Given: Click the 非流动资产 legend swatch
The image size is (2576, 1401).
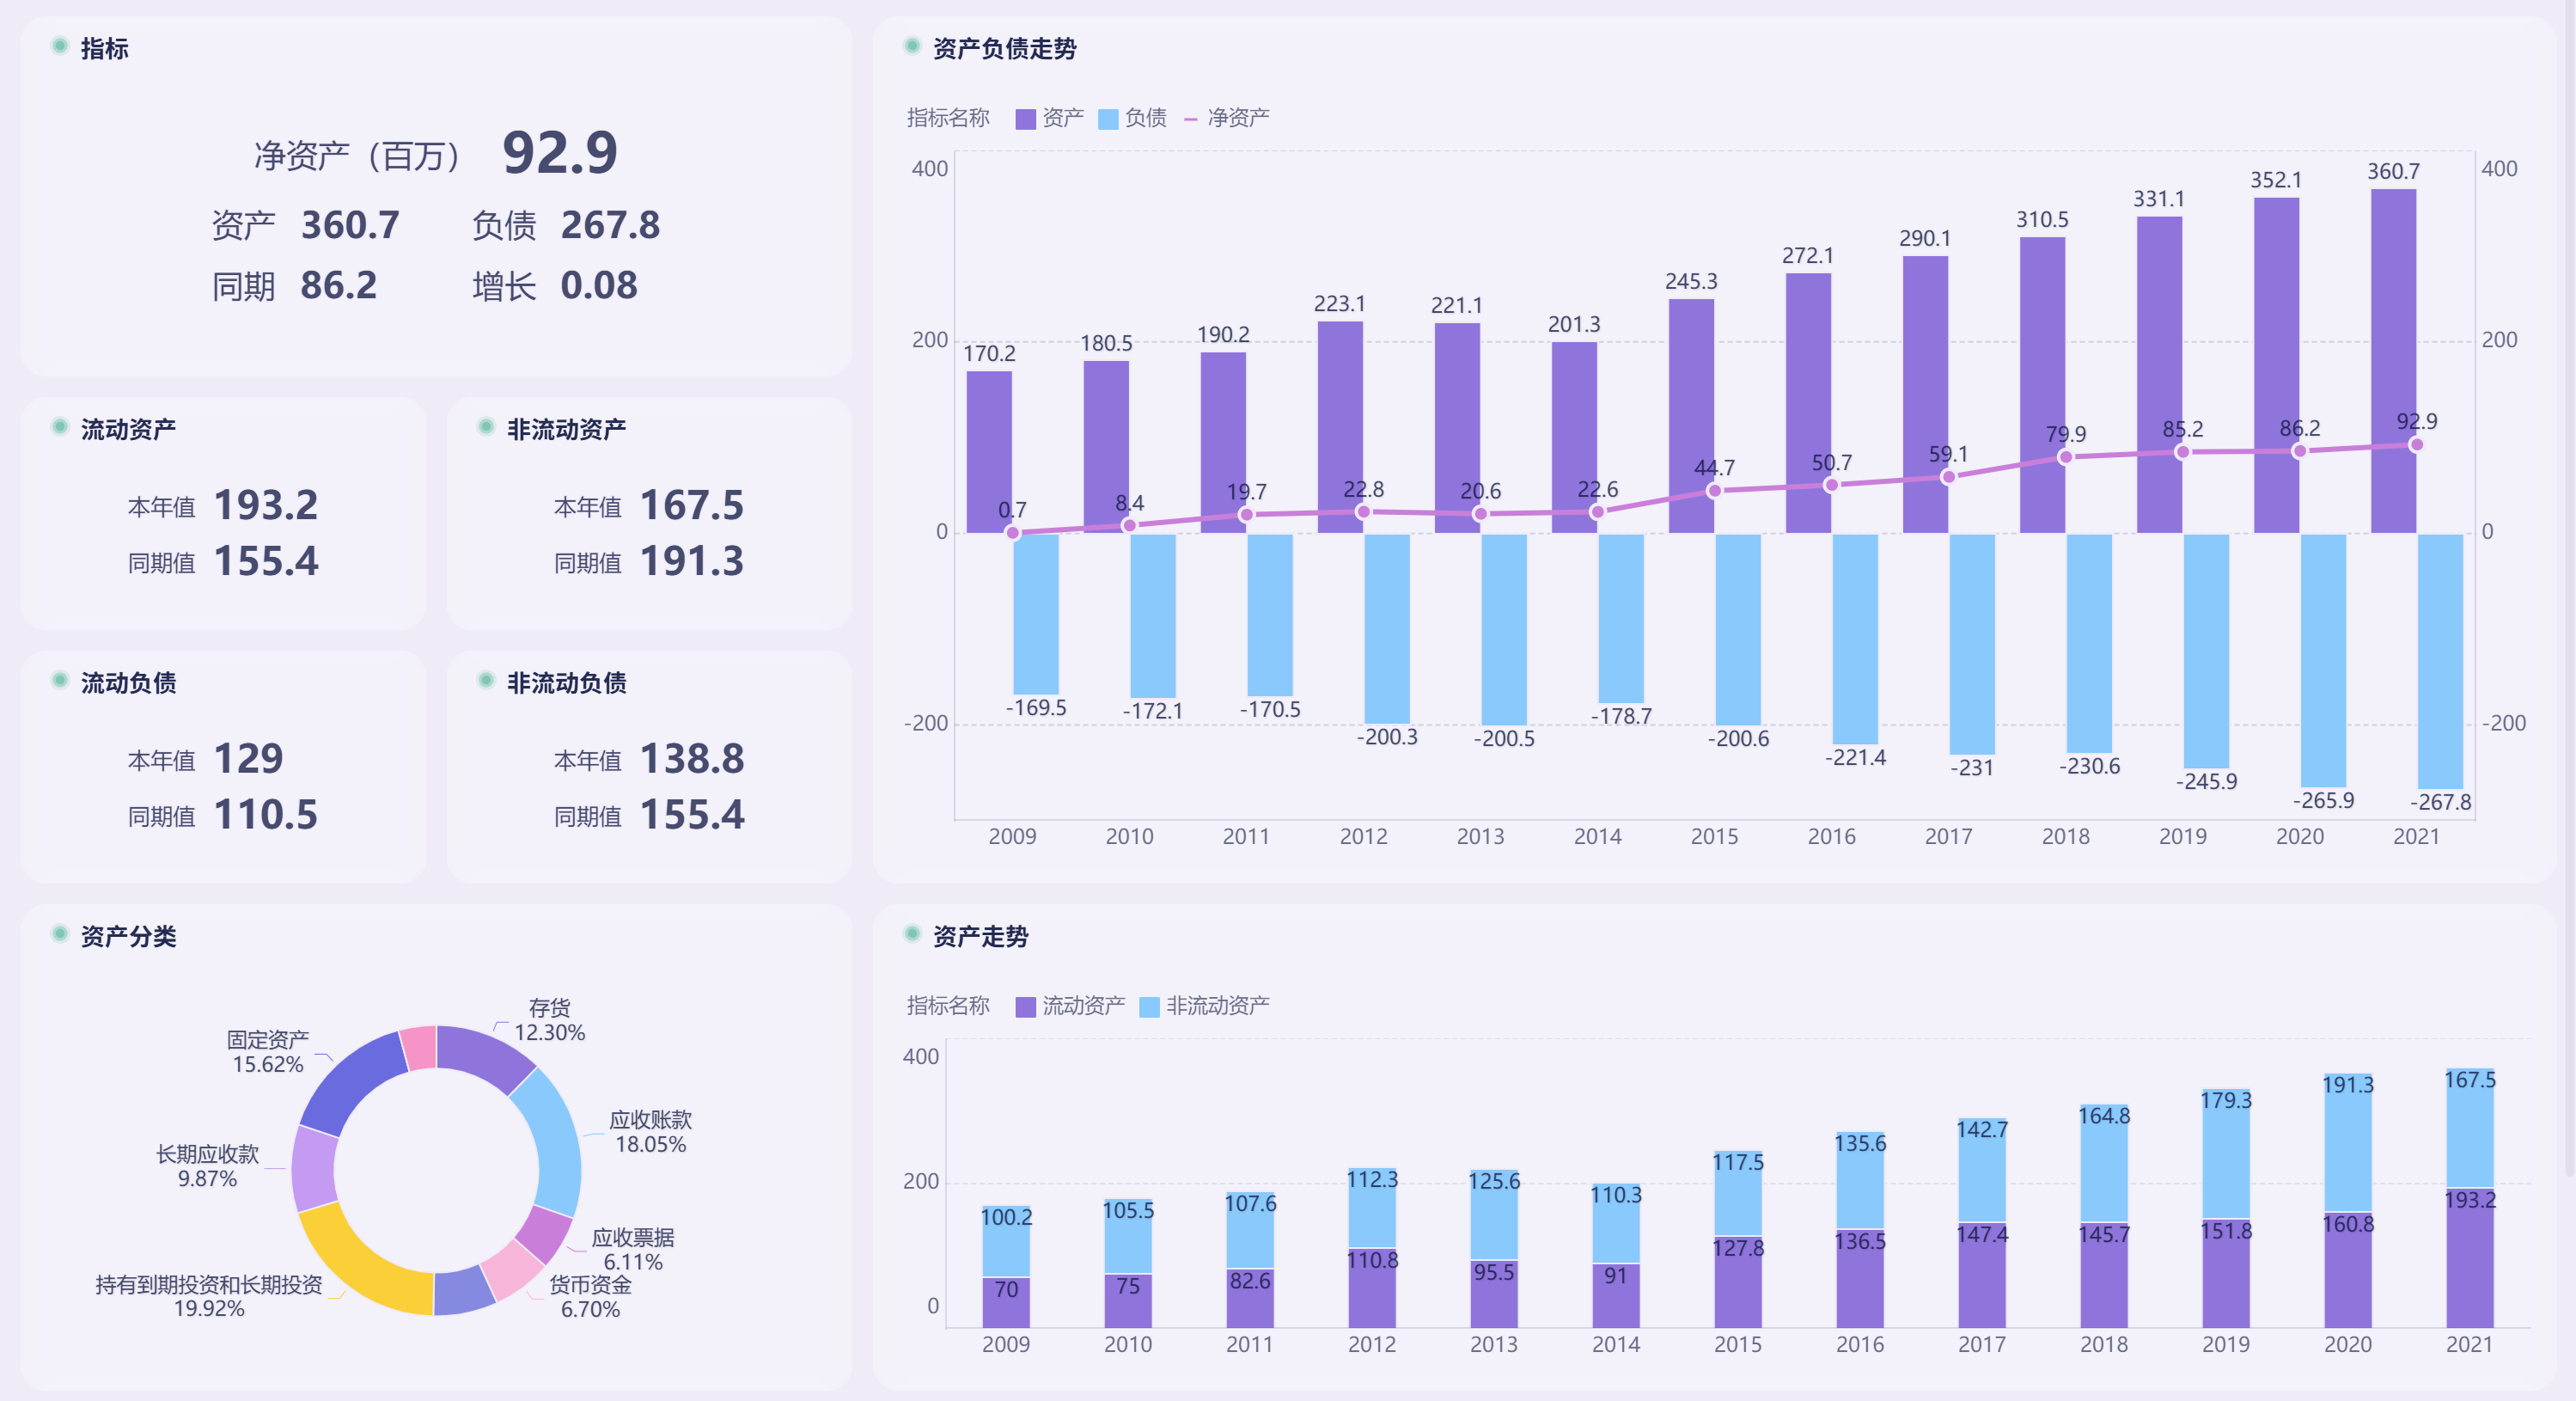Looking at the screenshot, I should pyautogui.click(x=1150, y=1007).
